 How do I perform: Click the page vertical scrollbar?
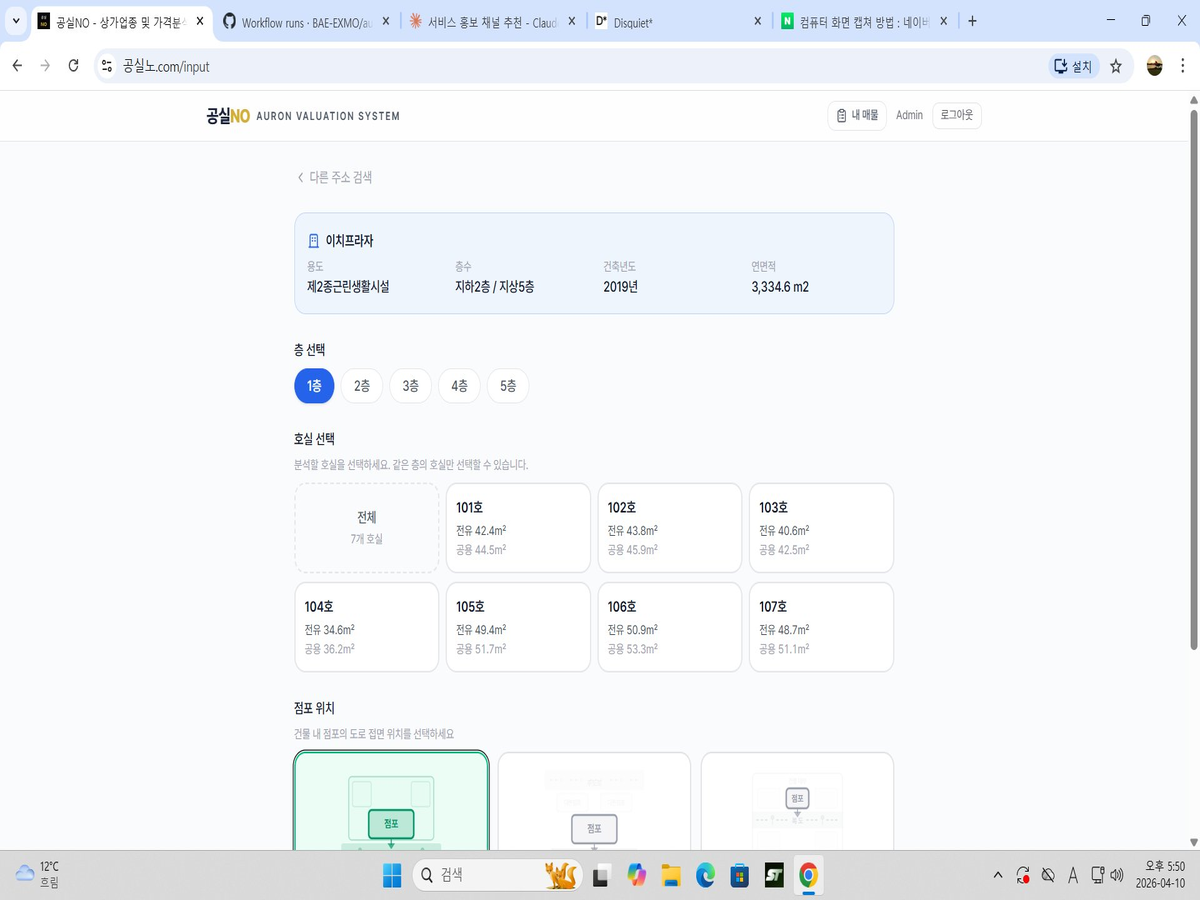pos(1193,380)
